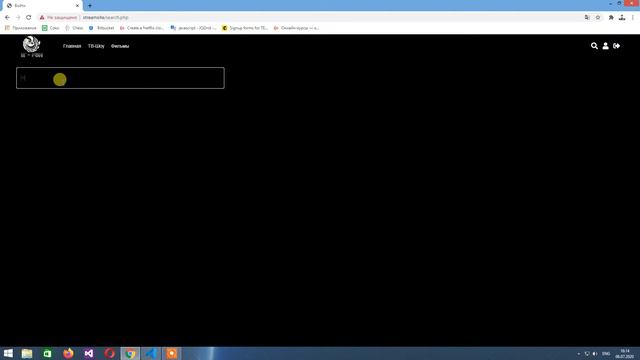Click the Chrome profile avatar icon

622,18
